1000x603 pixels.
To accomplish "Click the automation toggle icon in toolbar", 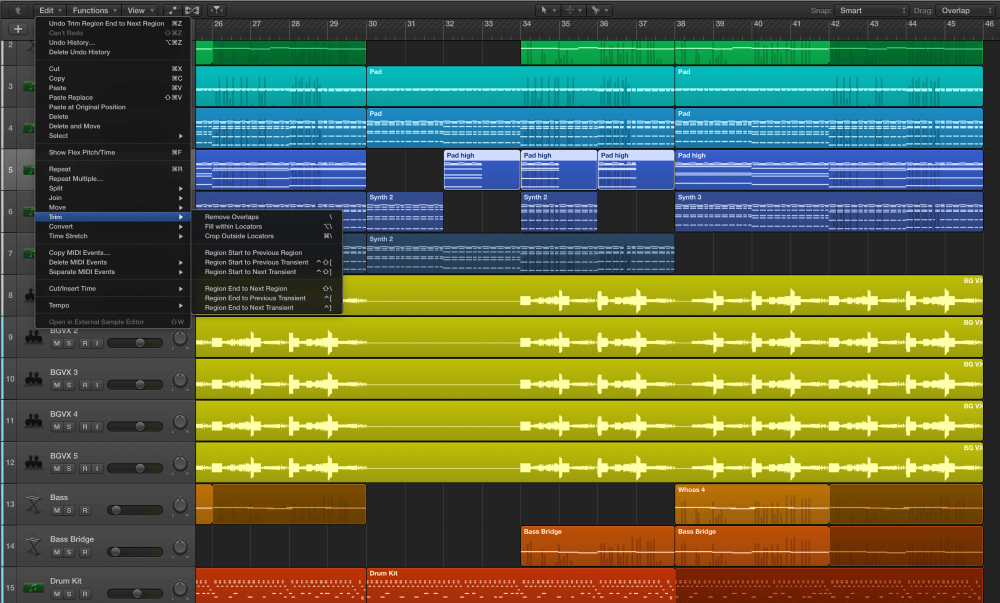I will coord(172,10).
